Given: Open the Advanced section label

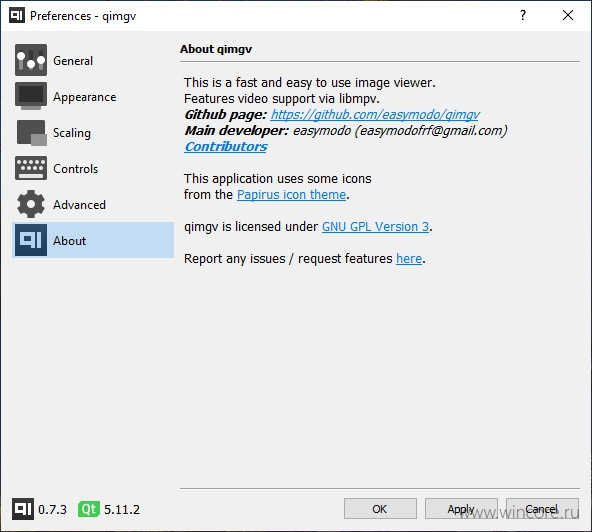Looking at the screenshot, I should [x=79, y=205].
